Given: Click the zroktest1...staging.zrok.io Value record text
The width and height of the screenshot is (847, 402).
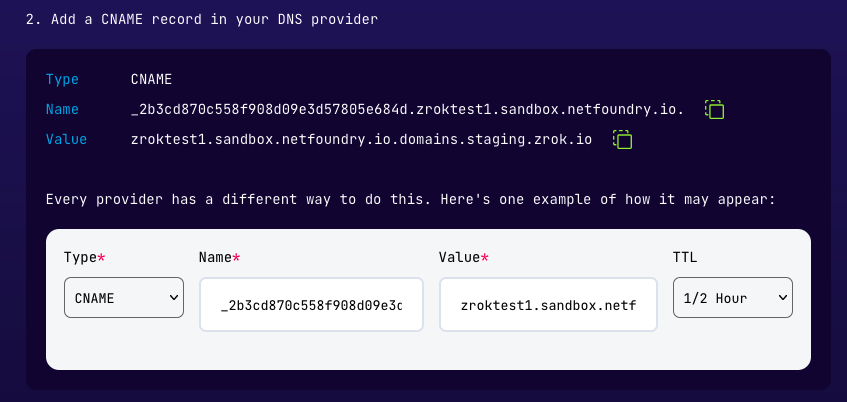Looking at the screenshot, I should (x=361, y=139).
